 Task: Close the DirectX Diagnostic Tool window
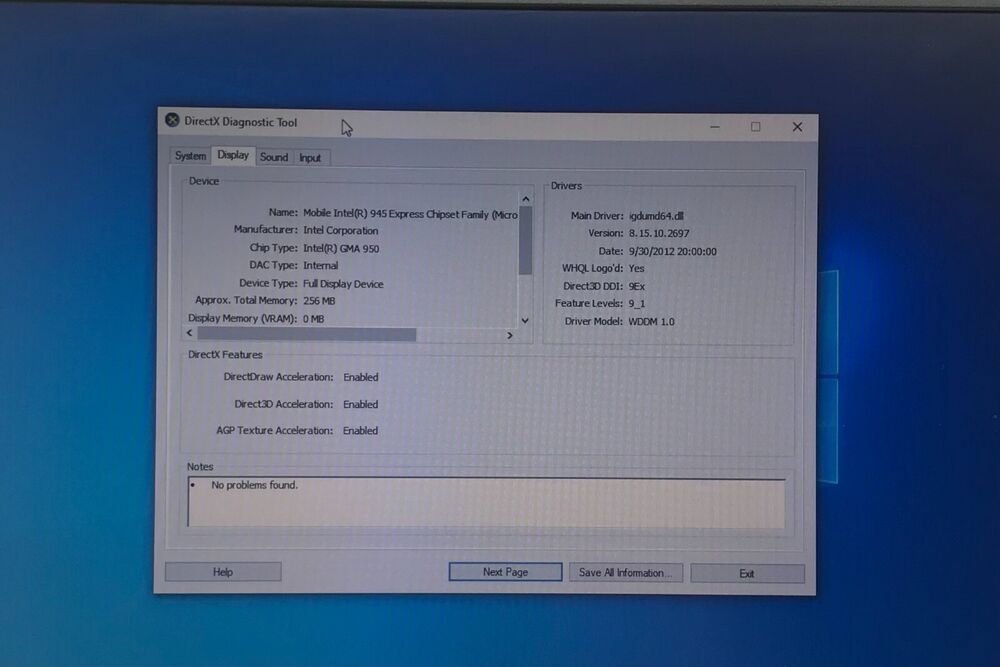pyautogui.click(x=797, y=127)
